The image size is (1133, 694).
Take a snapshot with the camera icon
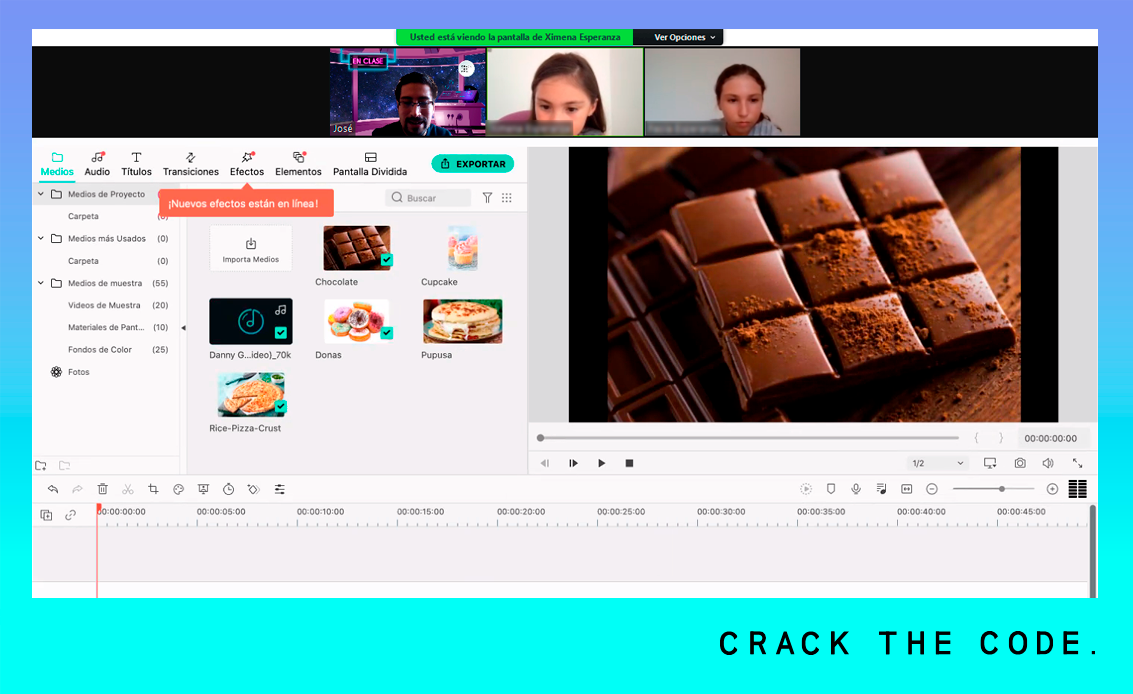coord(1020,463)
